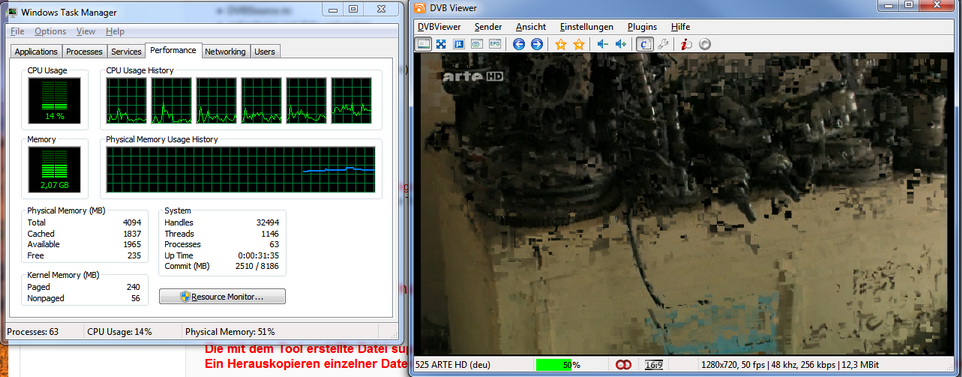The image size is (962, 377).
Task: Select the Performance tab
Action: point(173,50)
